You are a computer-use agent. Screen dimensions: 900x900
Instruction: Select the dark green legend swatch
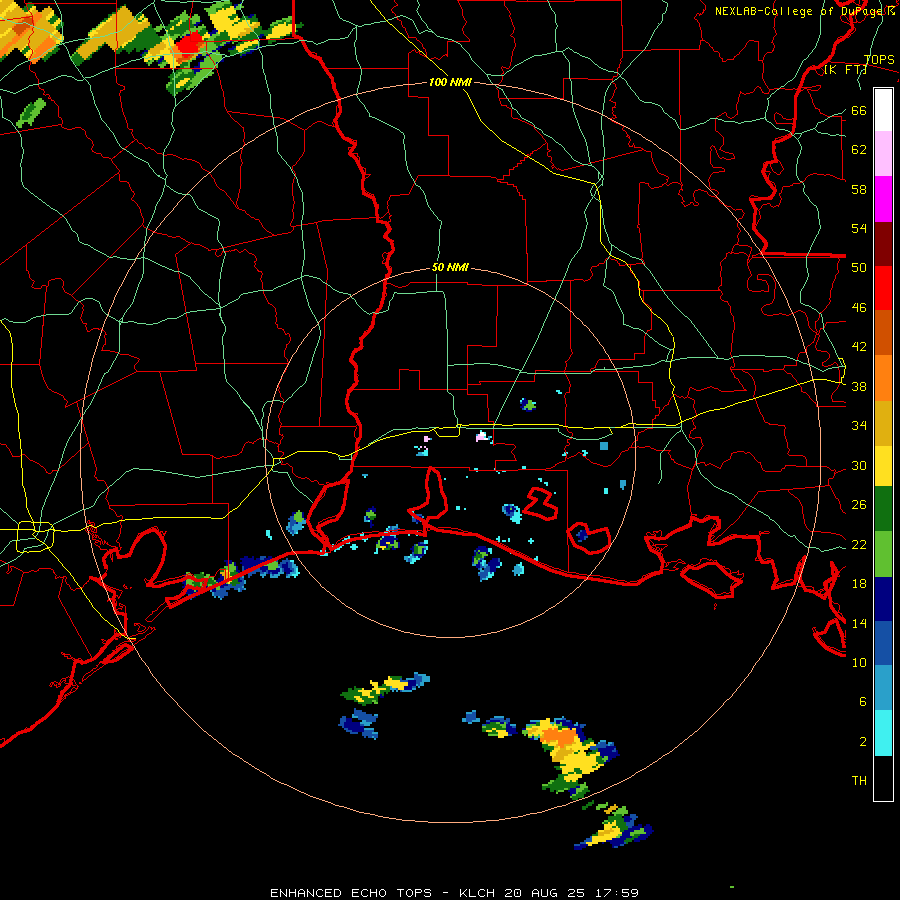tap(883, 509)
